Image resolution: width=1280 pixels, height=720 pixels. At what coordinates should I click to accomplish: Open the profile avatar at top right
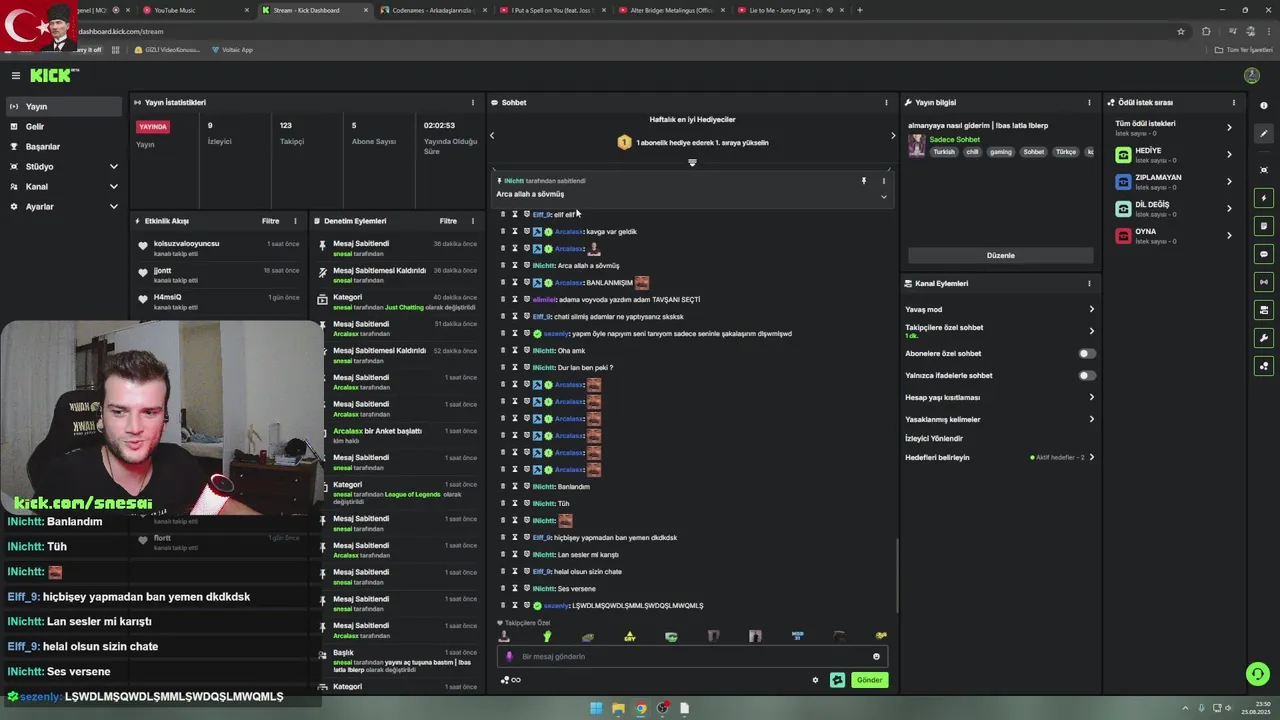(1251, 76)
